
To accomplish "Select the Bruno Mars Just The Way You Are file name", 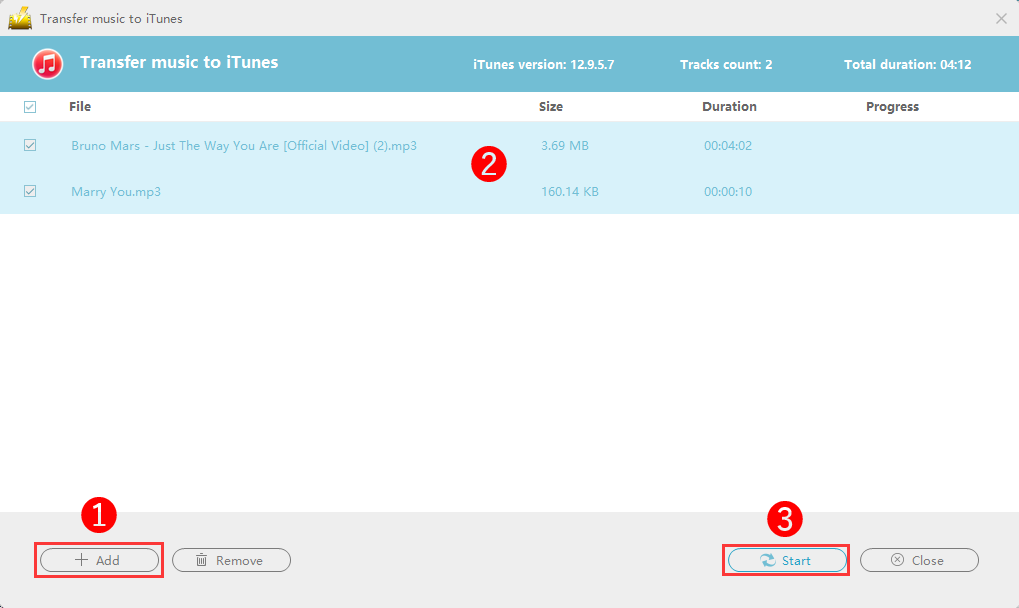I will 244,146.
